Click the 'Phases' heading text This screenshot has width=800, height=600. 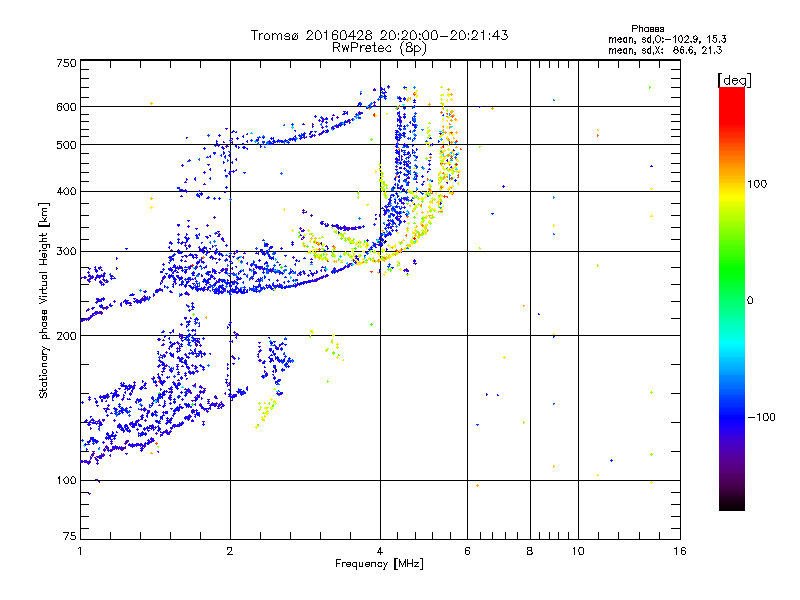[647, 29]
